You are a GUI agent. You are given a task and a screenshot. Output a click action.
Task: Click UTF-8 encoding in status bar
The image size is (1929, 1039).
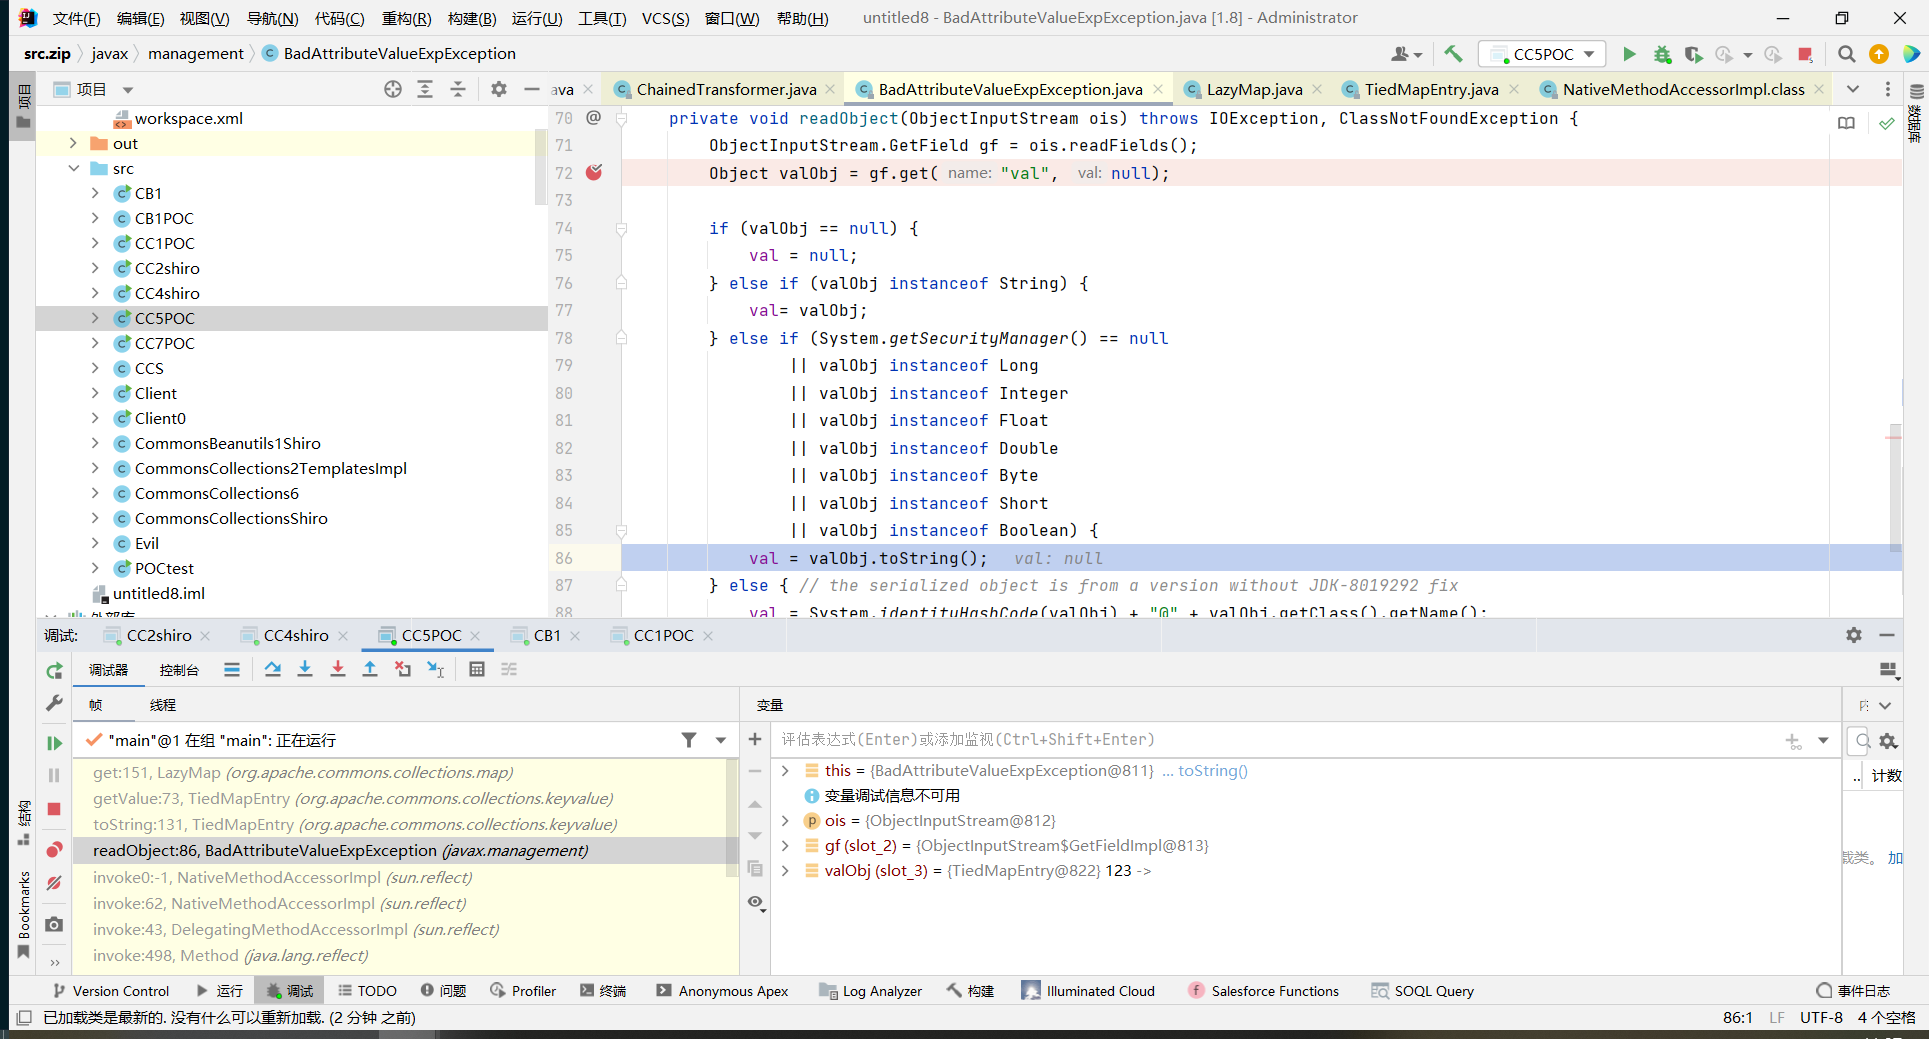coord(1821,1017)
